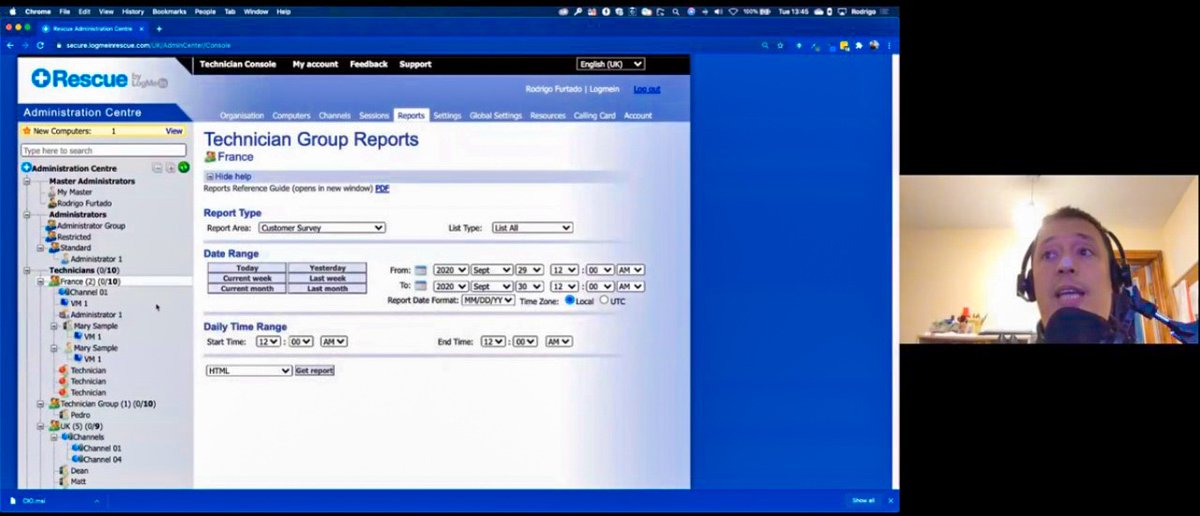The height and width of the screenshot is (516, 1200).
Task: Bookmark this page with the star icon
Action: pyautogui.click(x=780, y=45)
